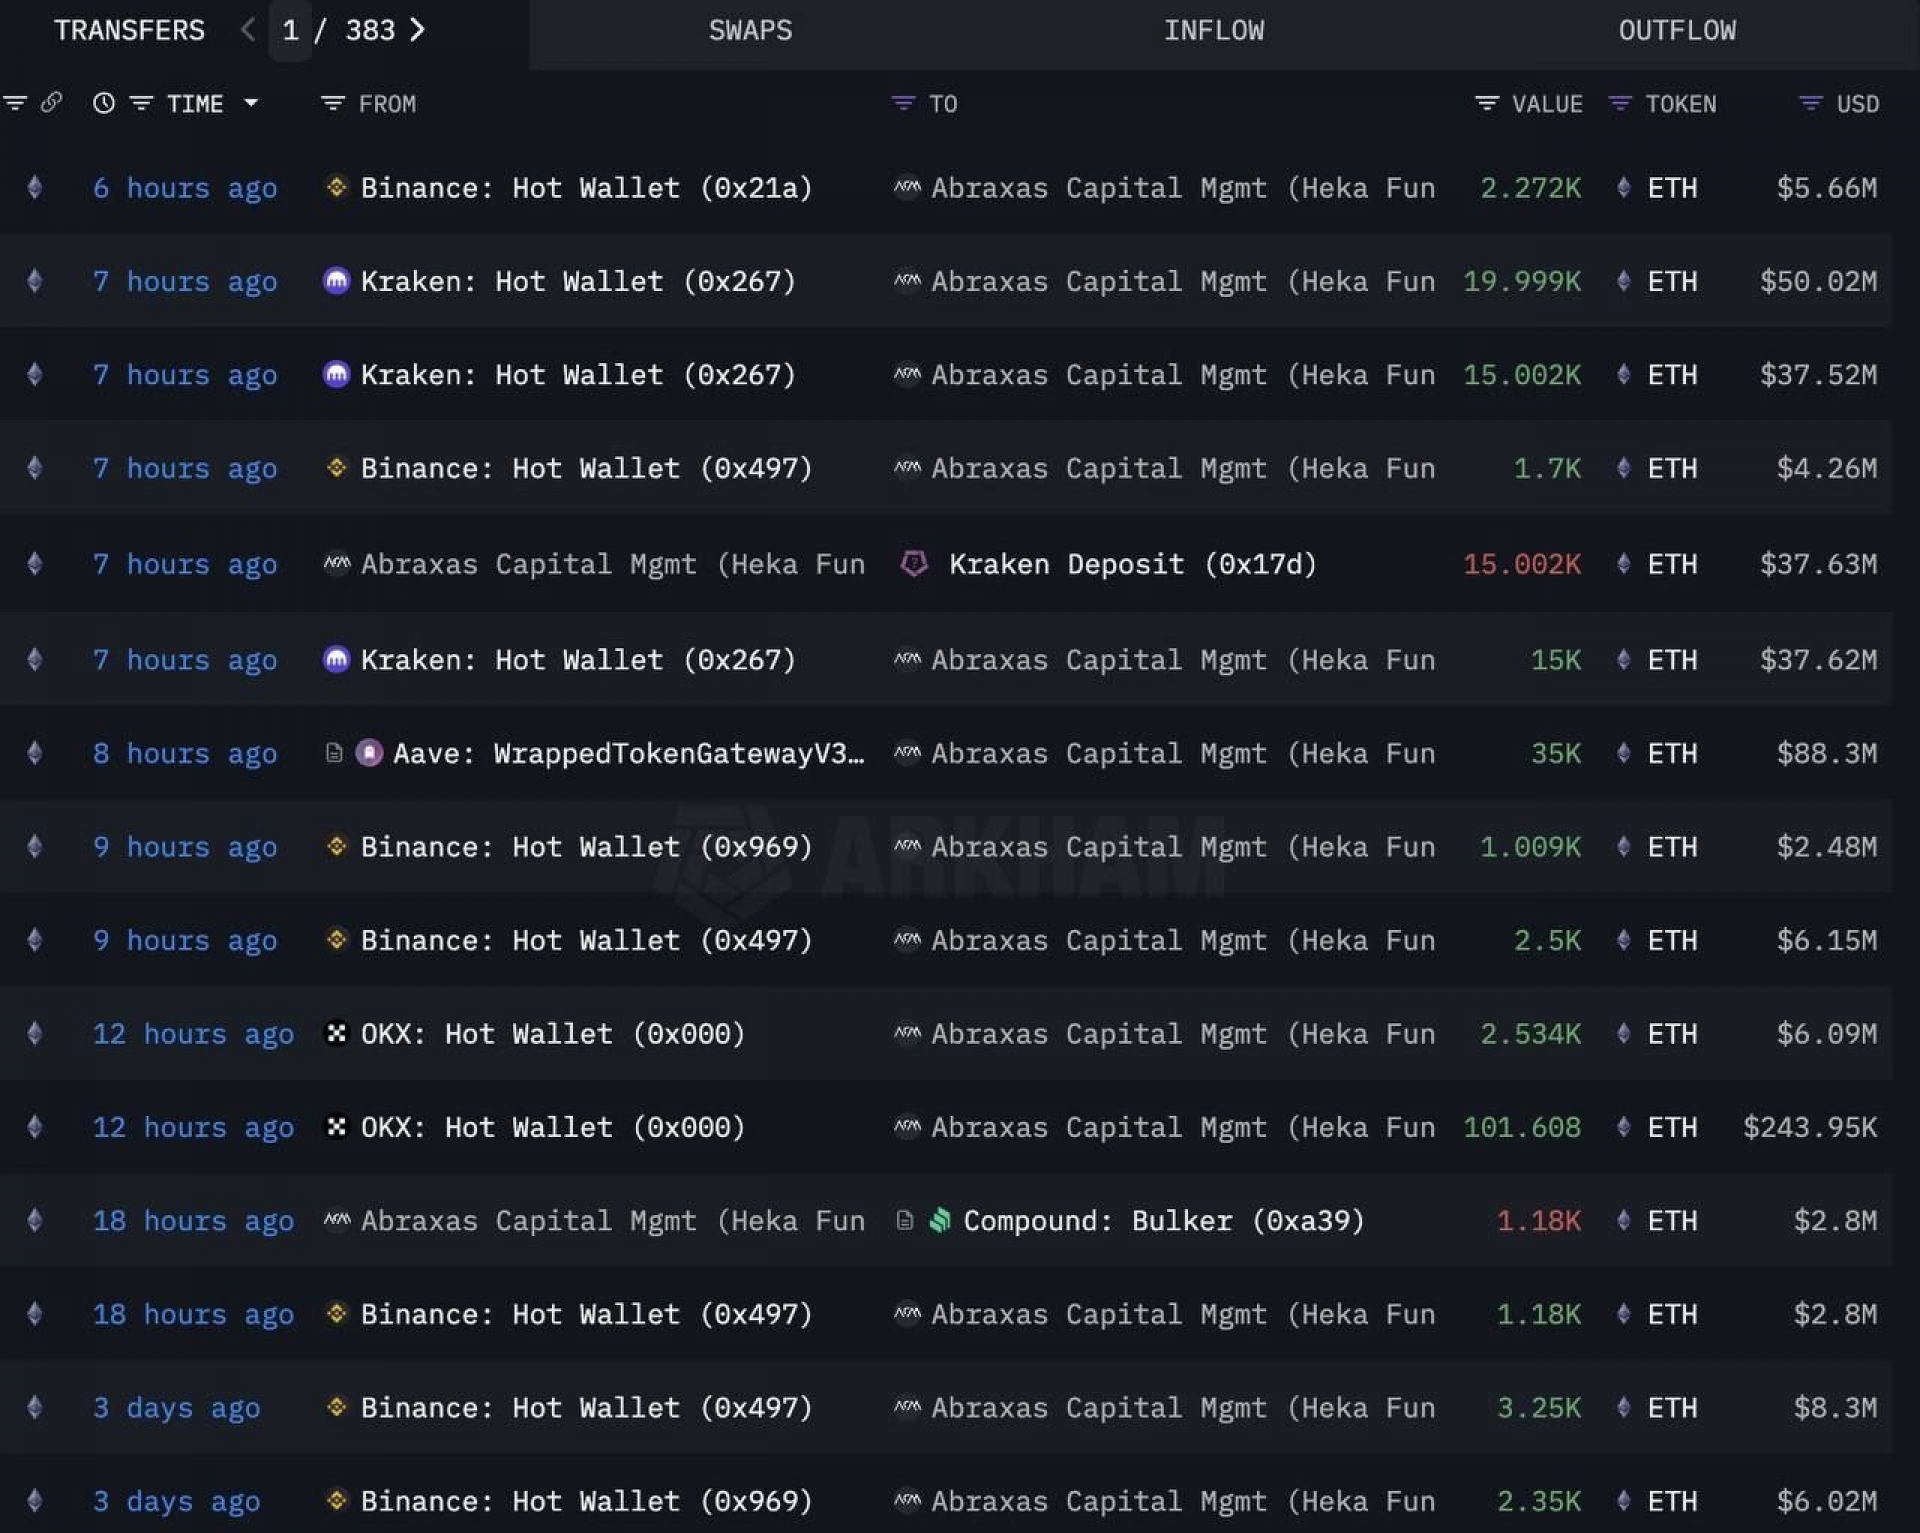Open '6 hours ago' transaction time
The image size is (1920, 1533).
185,188
